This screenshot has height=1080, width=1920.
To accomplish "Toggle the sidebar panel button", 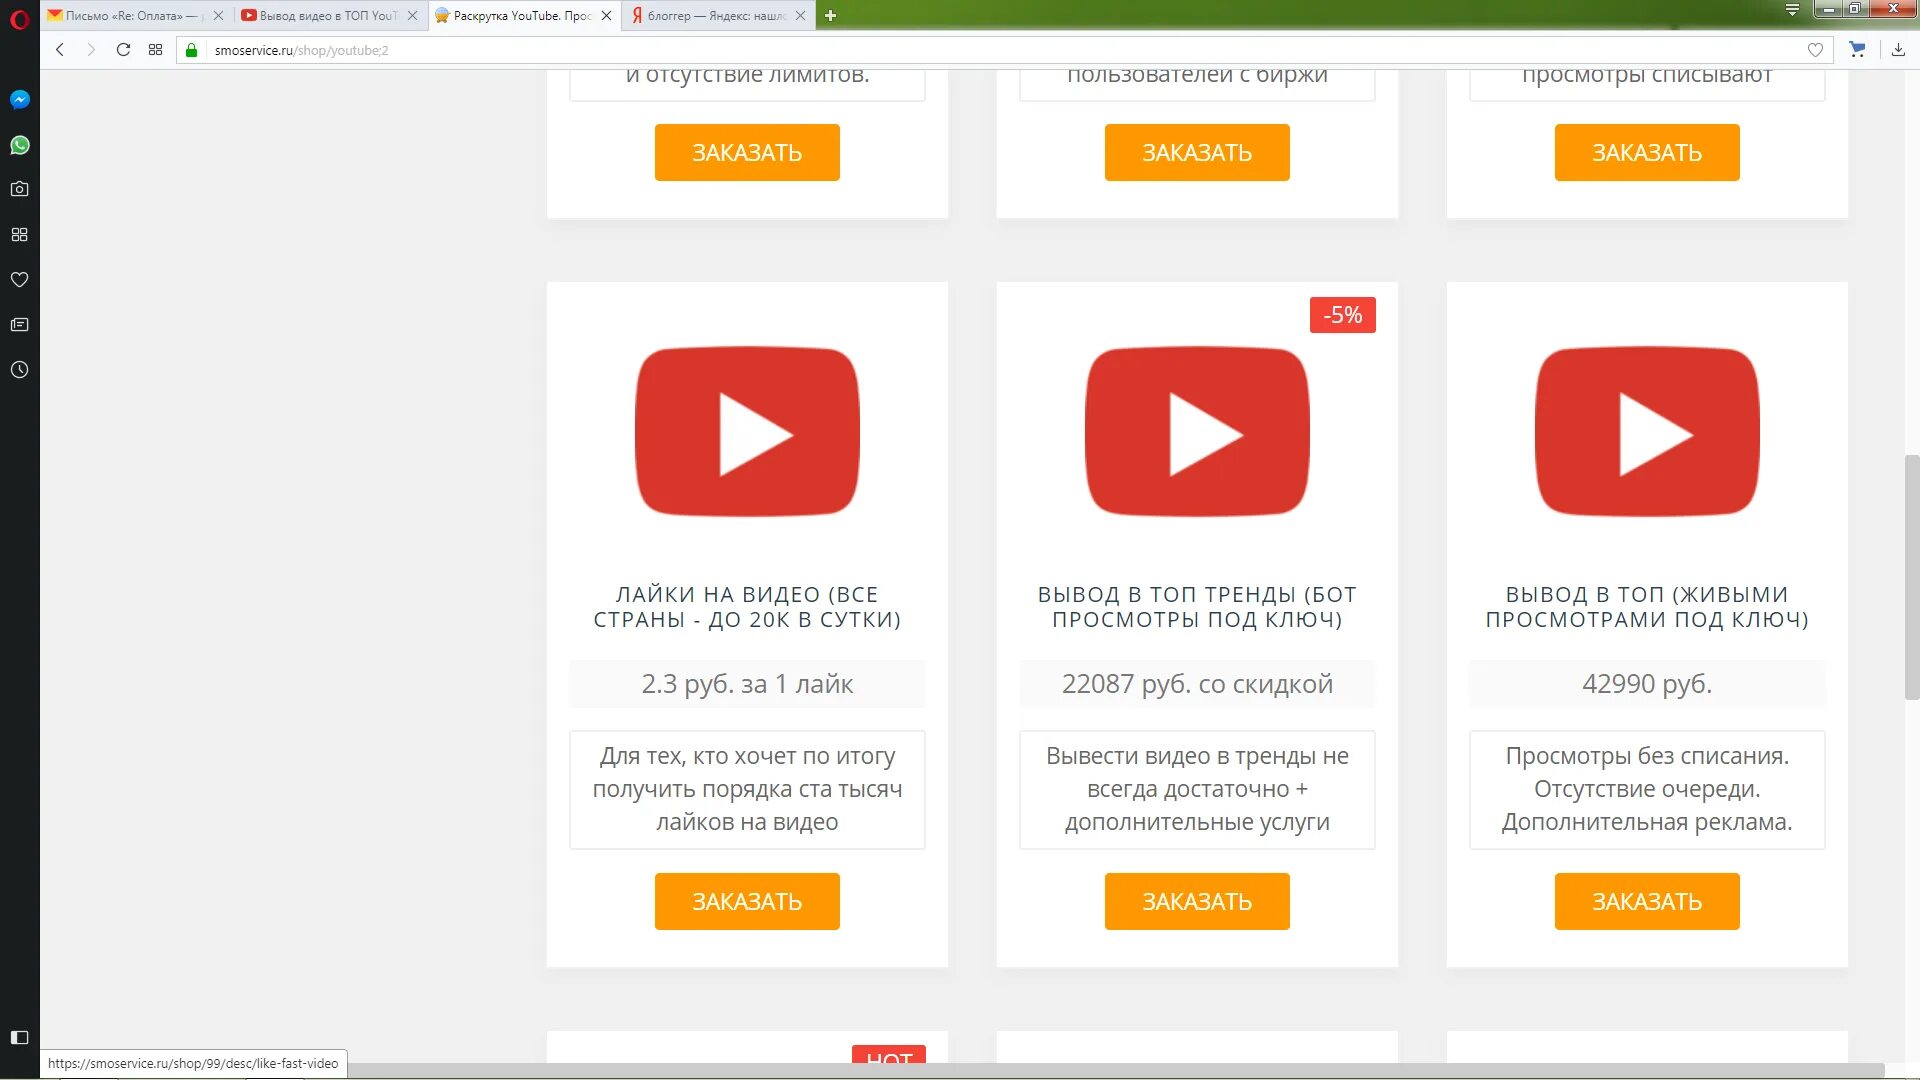I will [19, 1037].
